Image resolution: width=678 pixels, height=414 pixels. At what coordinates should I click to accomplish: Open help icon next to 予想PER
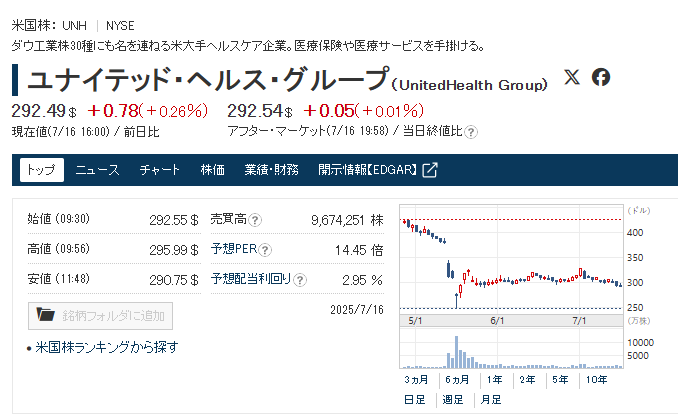265,250
